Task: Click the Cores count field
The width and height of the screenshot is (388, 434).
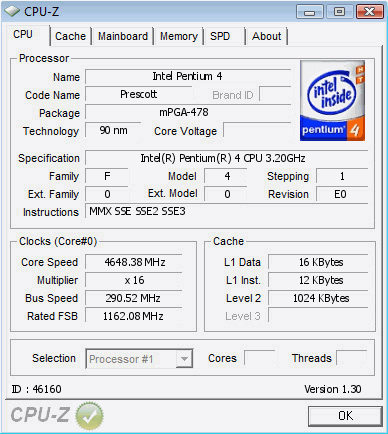Action: (x=260, y=358)
